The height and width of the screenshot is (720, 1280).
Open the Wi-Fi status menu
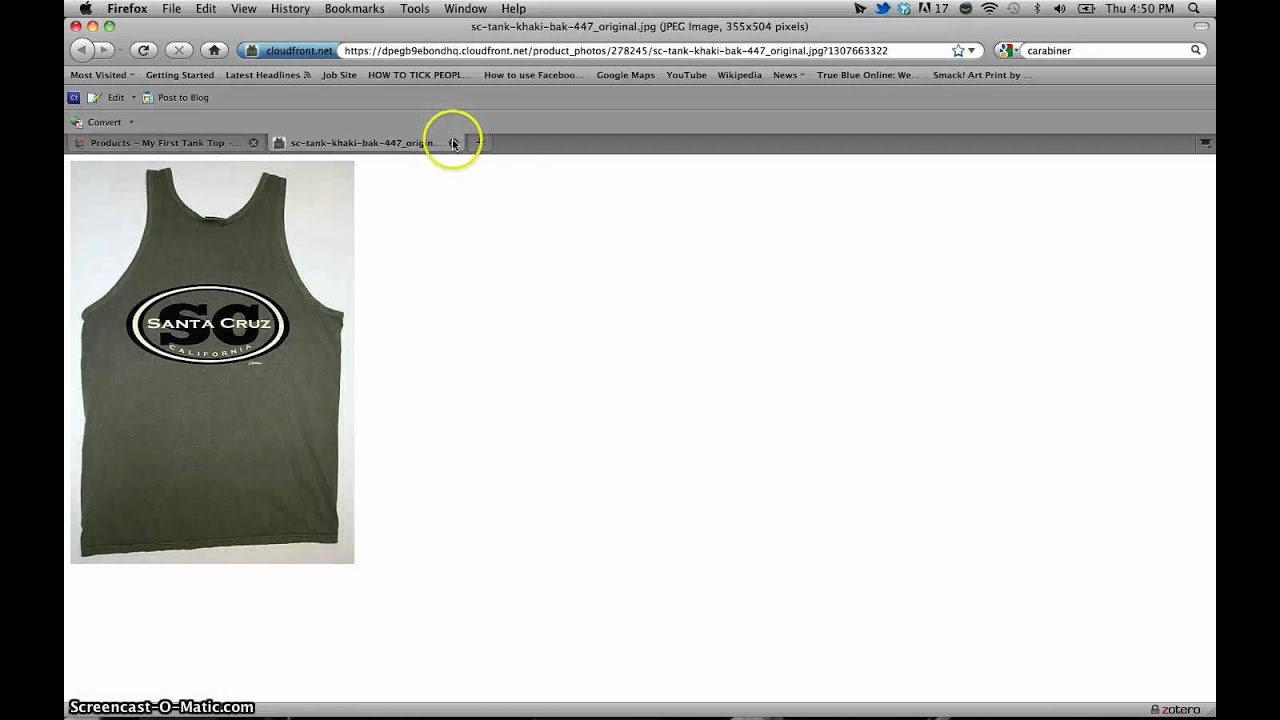pyautogui.click(x=989, y=8)
